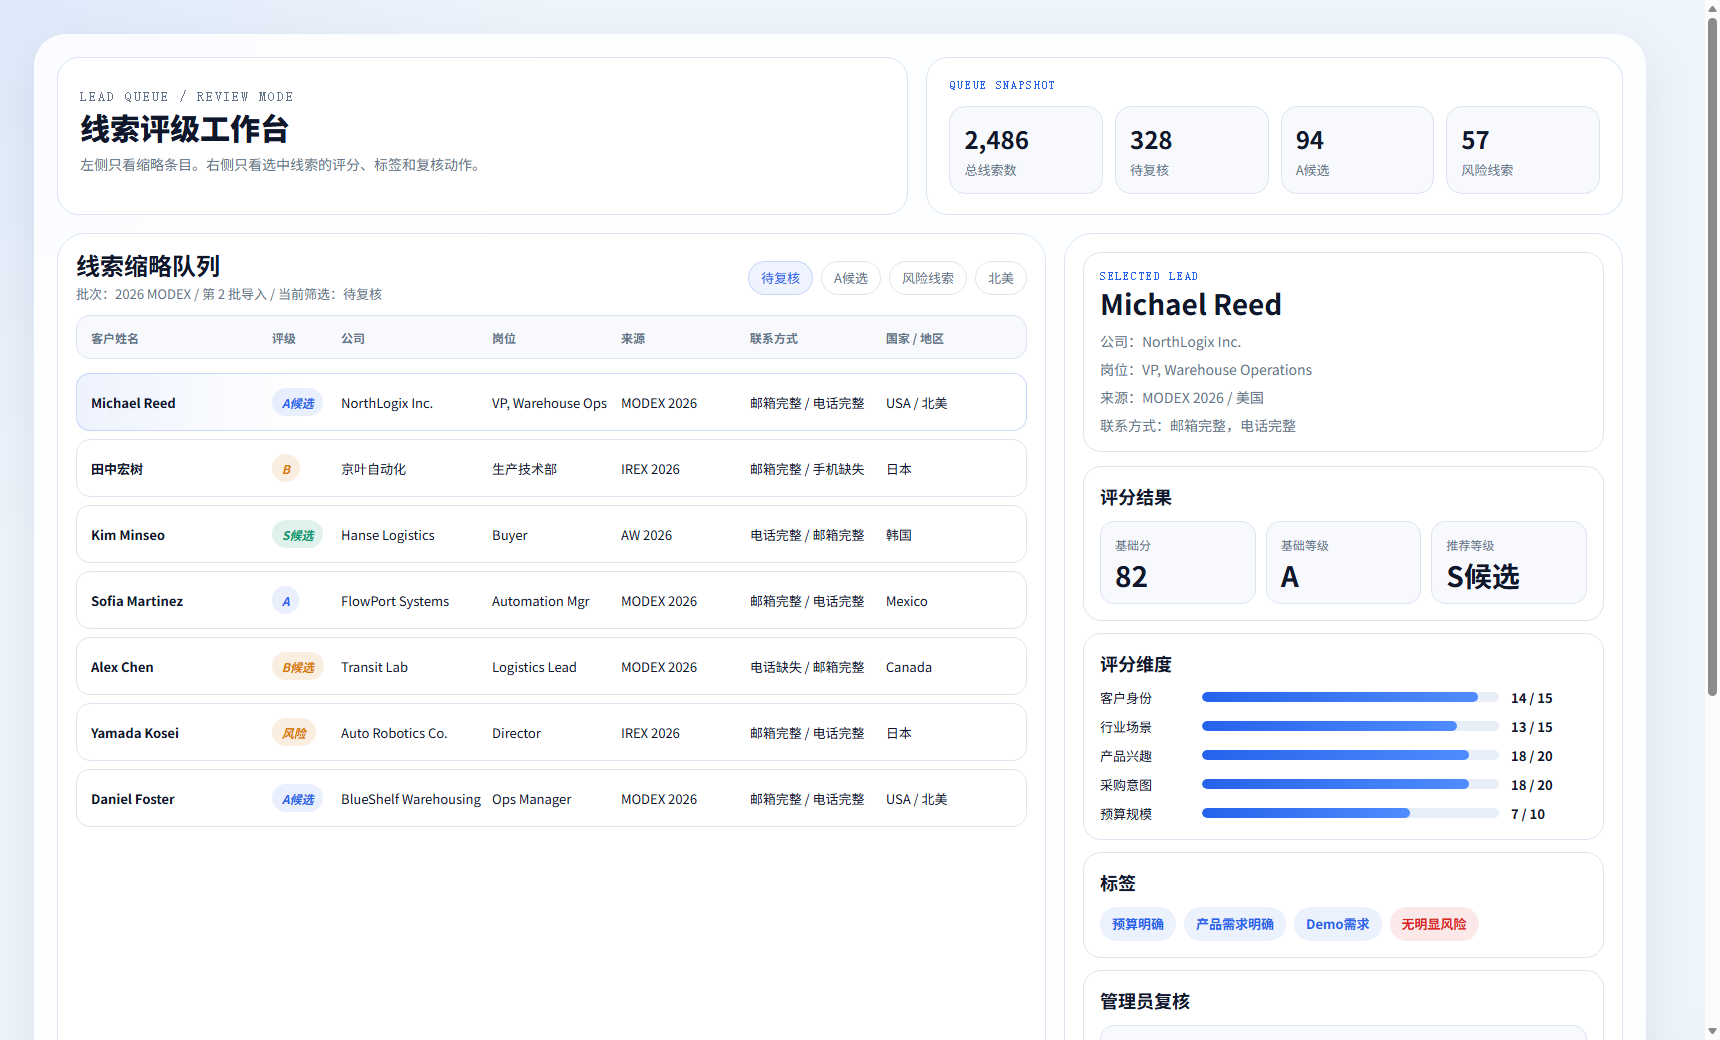
Task: Filter the queue by 北美
Action: tap(1001, 278)
